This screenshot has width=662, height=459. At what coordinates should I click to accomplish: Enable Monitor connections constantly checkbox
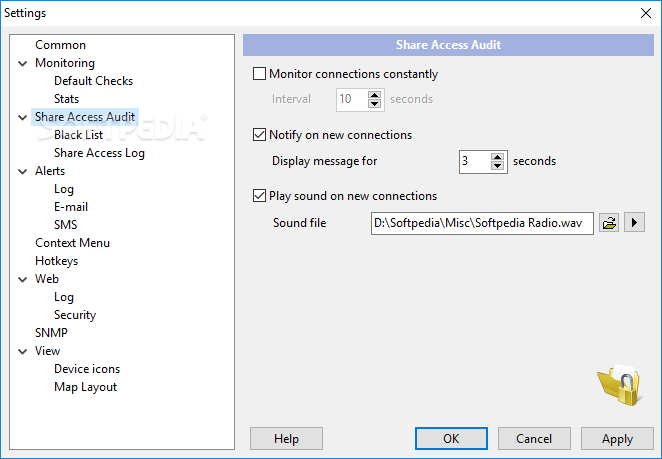[x=259, y=74]
